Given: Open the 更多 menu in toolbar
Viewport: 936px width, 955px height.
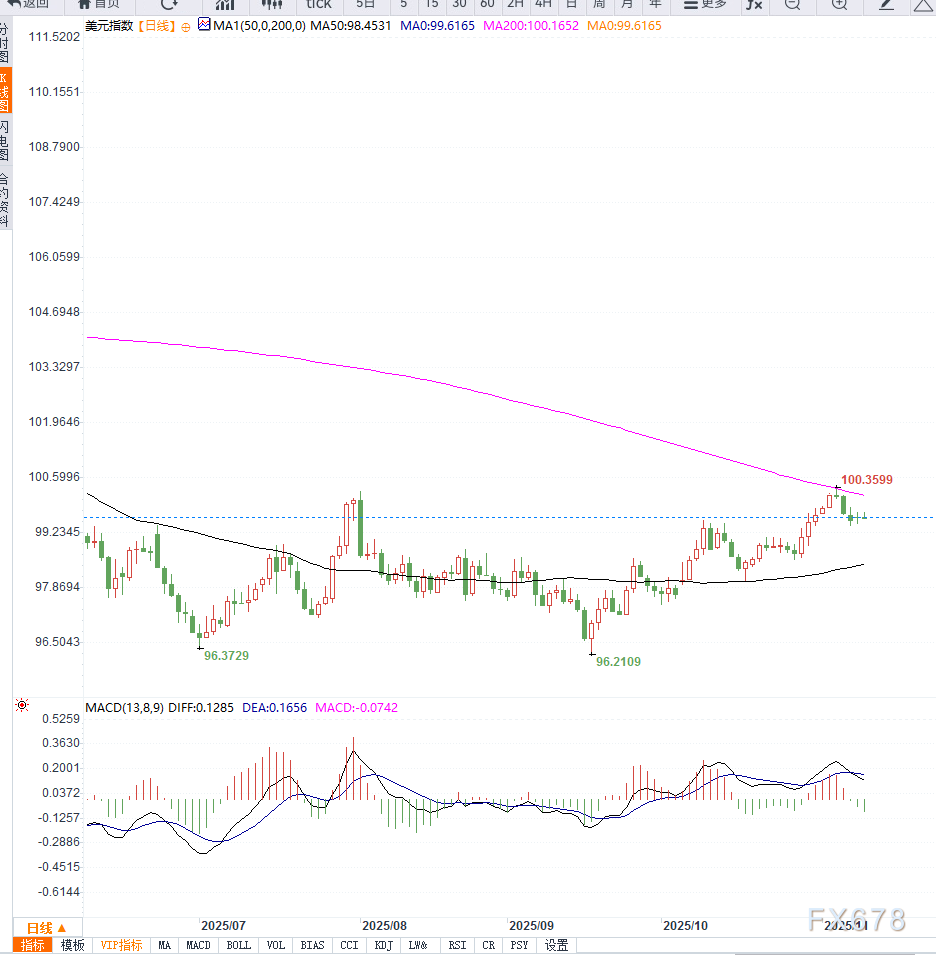Looking at the screenshot, I should coord(705,4).
